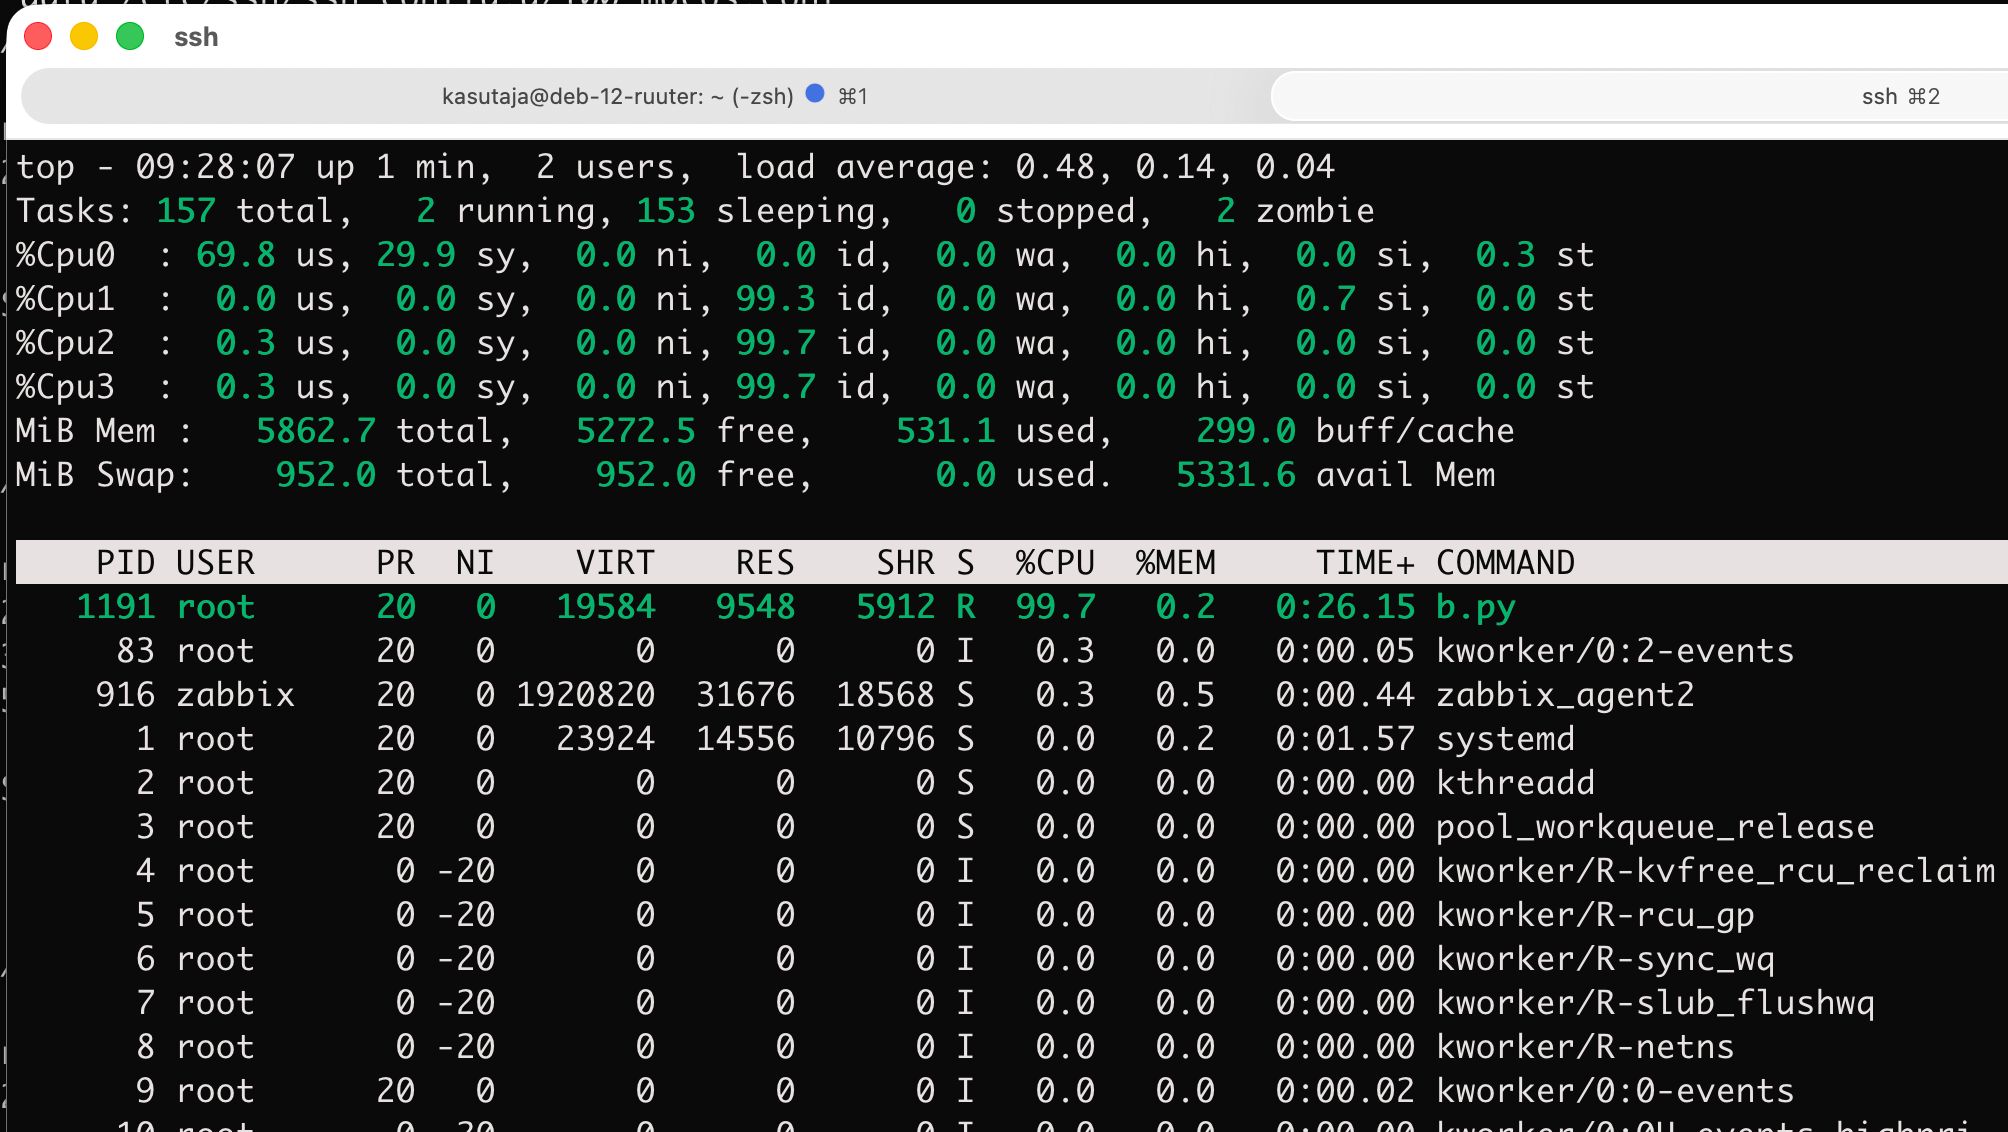
Task: Click the 1920820 VIRT value for zabbix
Action: 585,695
